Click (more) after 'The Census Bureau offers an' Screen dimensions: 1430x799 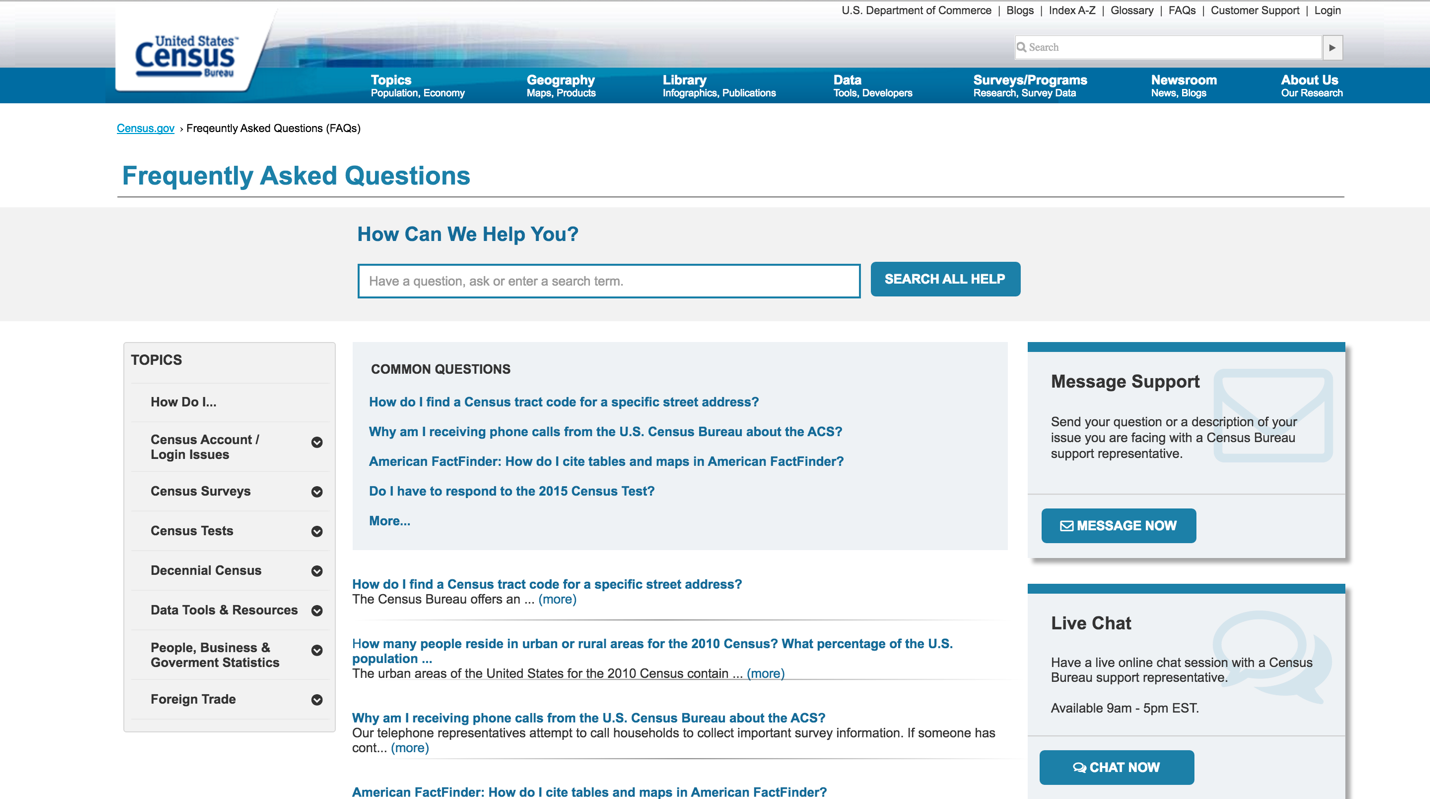pos(557,600)
